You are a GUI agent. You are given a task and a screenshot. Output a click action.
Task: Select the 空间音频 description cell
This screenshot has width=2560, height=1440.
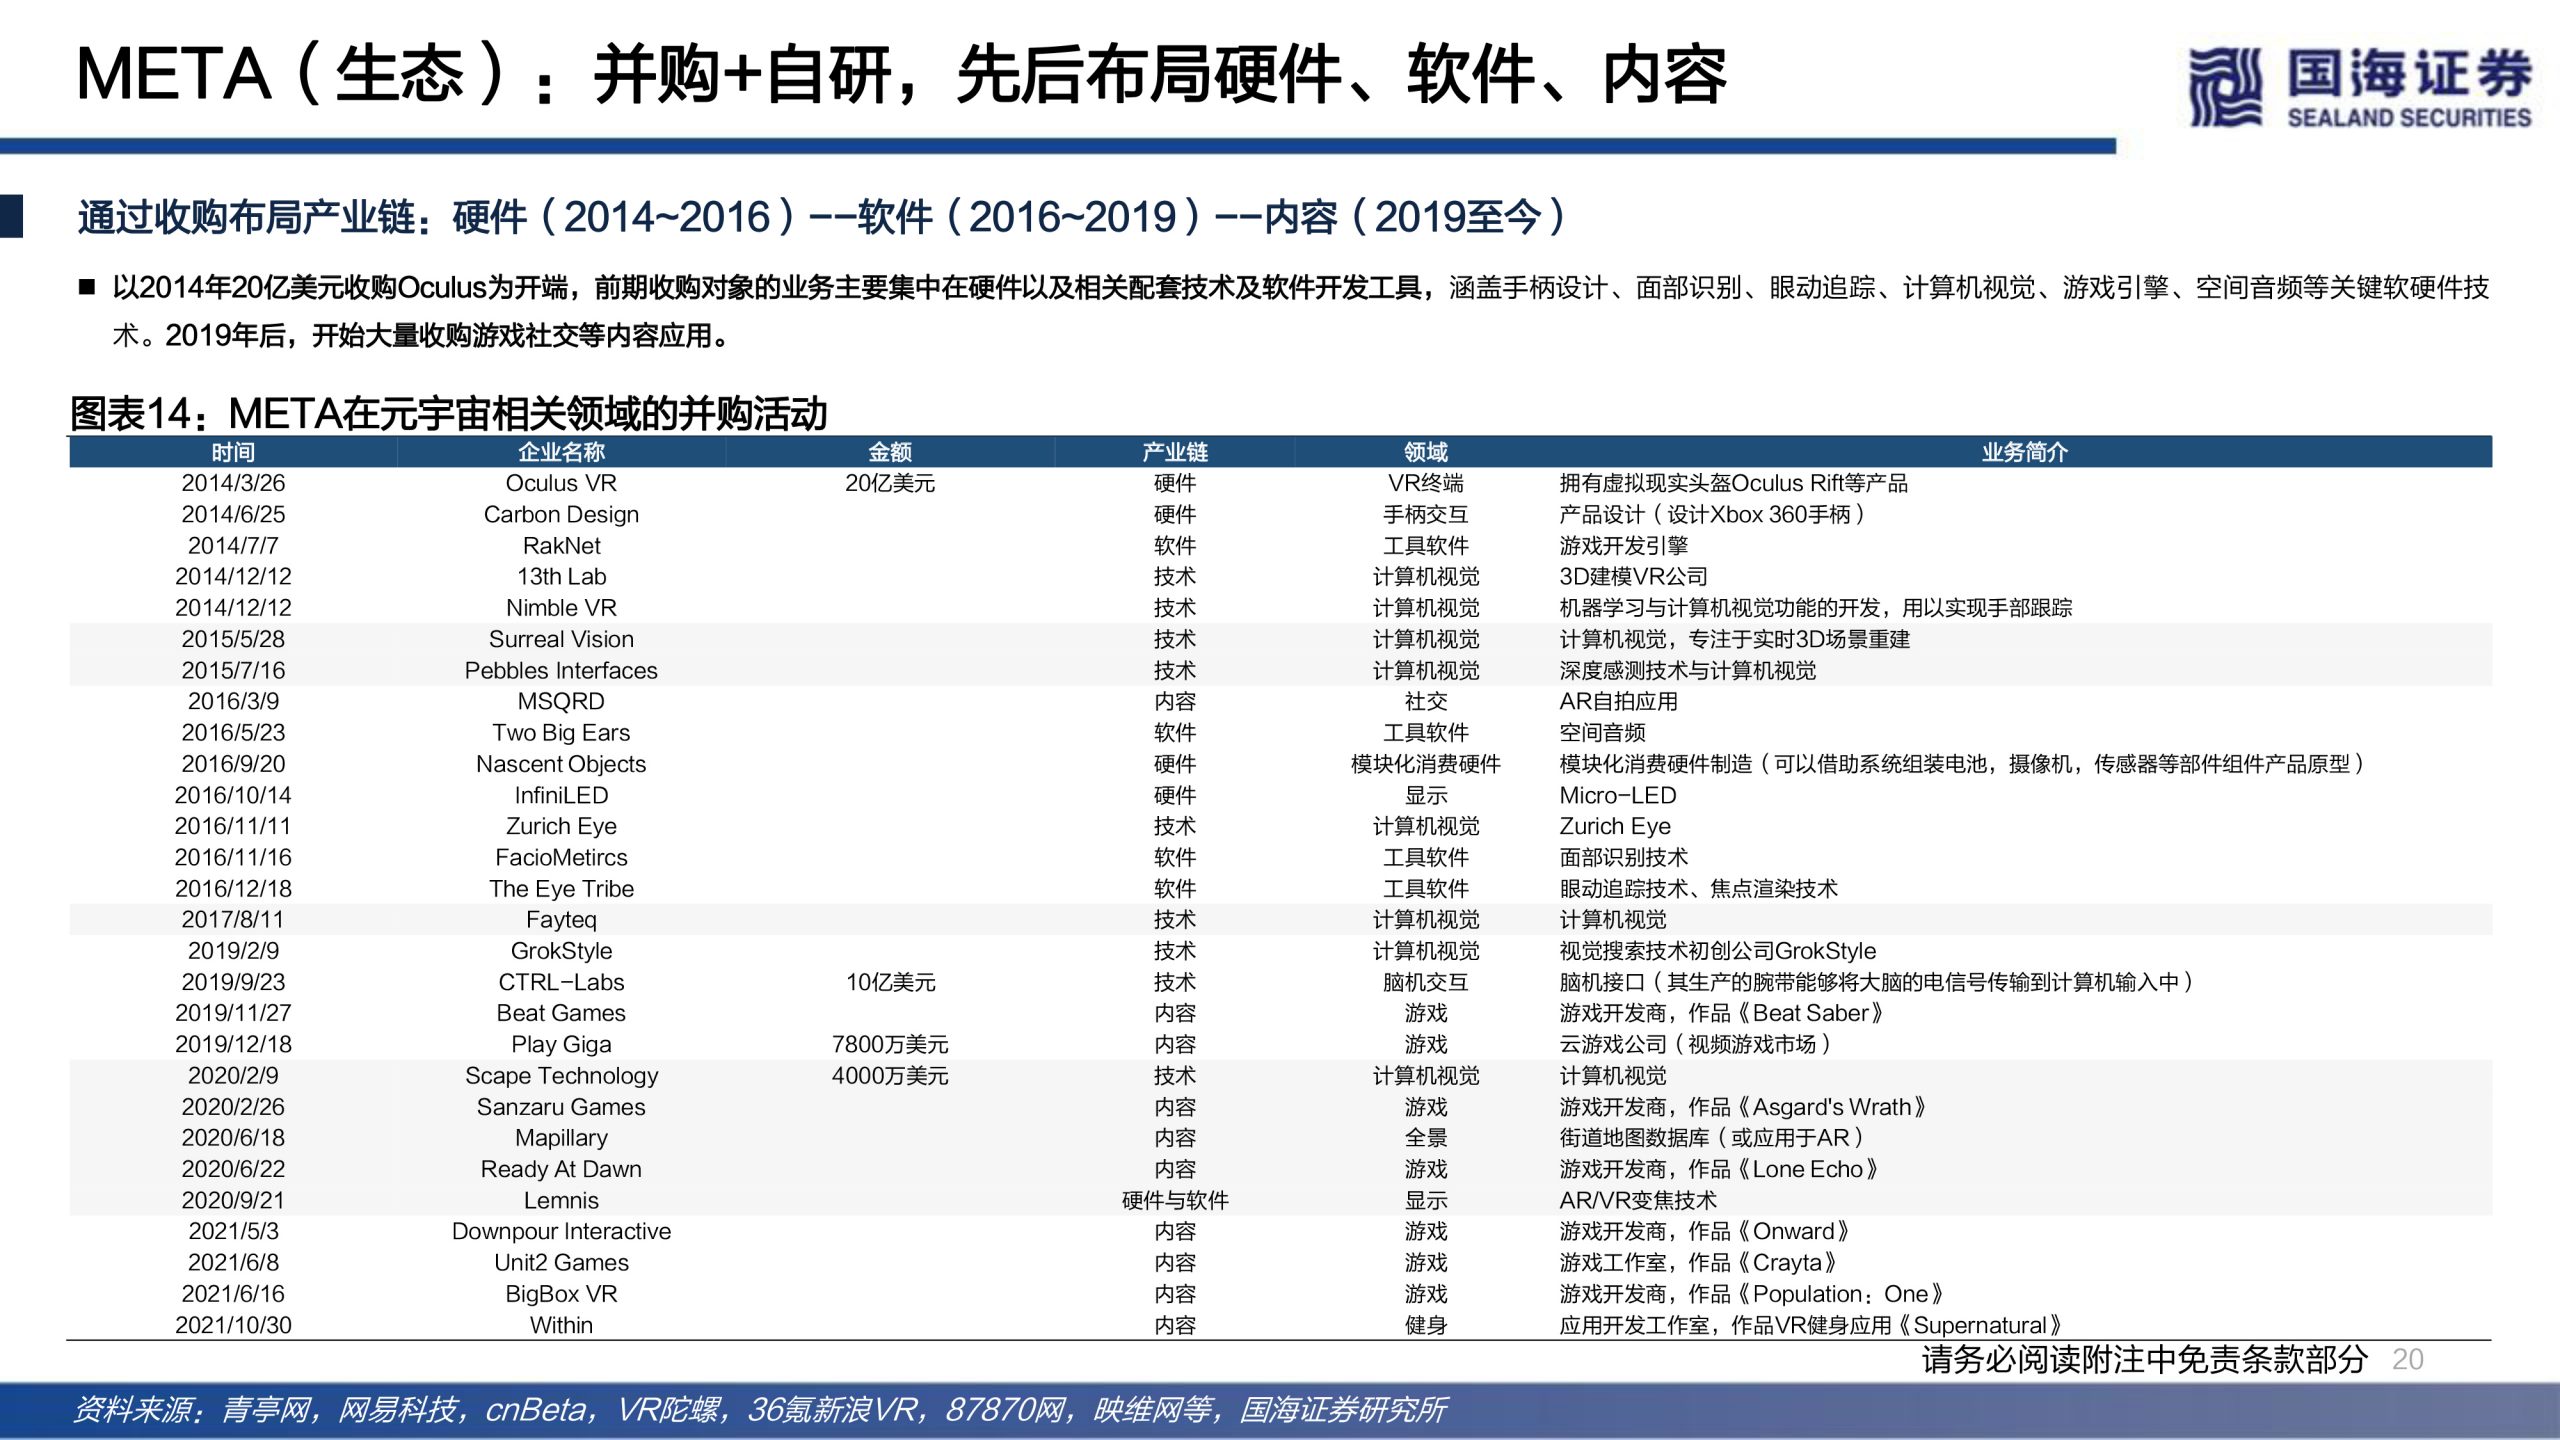tap(1602, 732)
